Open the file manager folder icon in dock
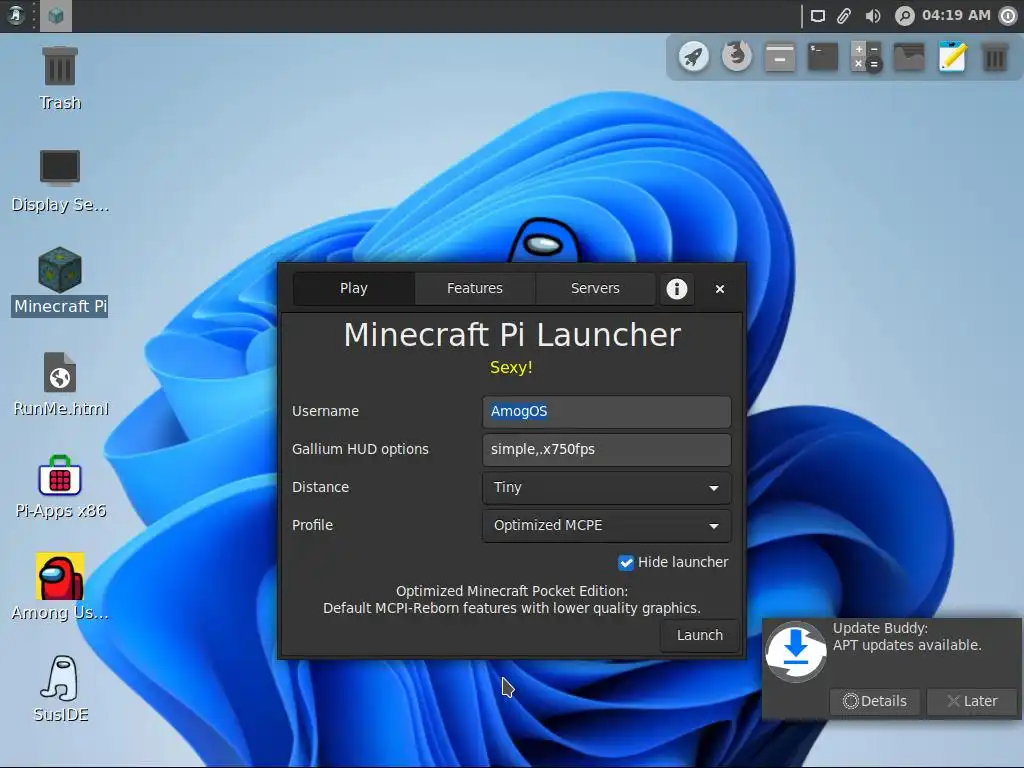The width and height of the screenshot is (1024, 768). point(909,57)
